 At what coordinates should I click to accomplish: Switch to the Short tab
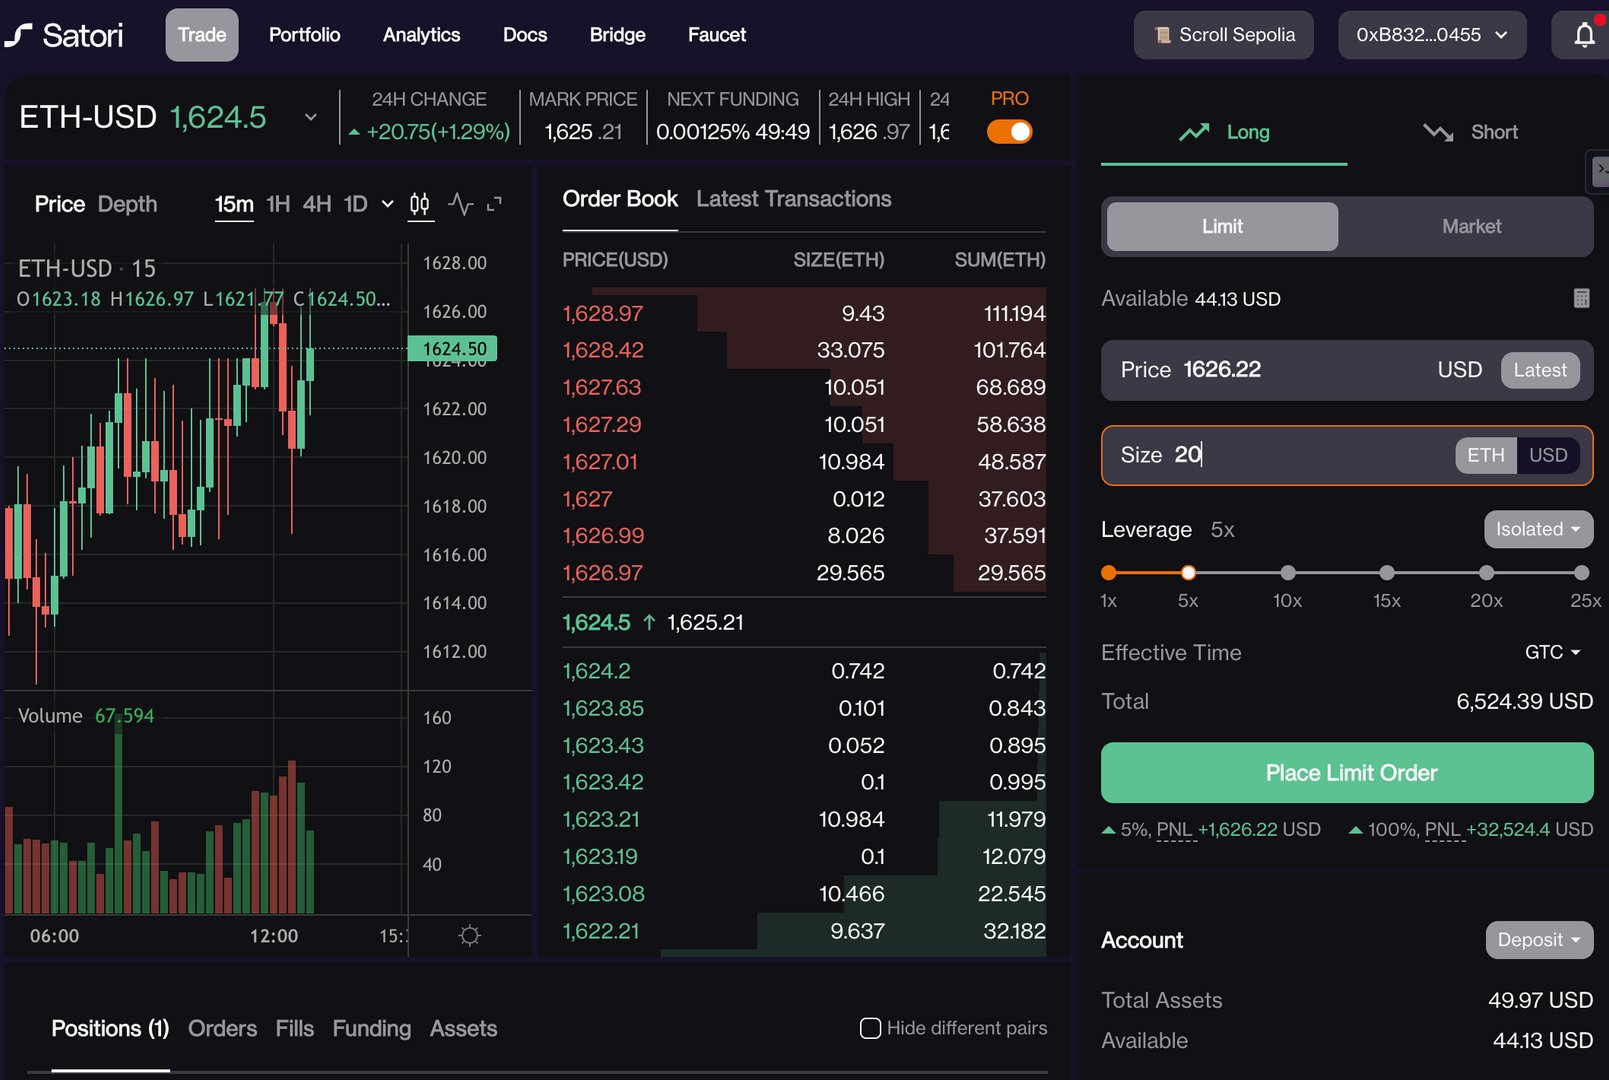[1470, 132]
